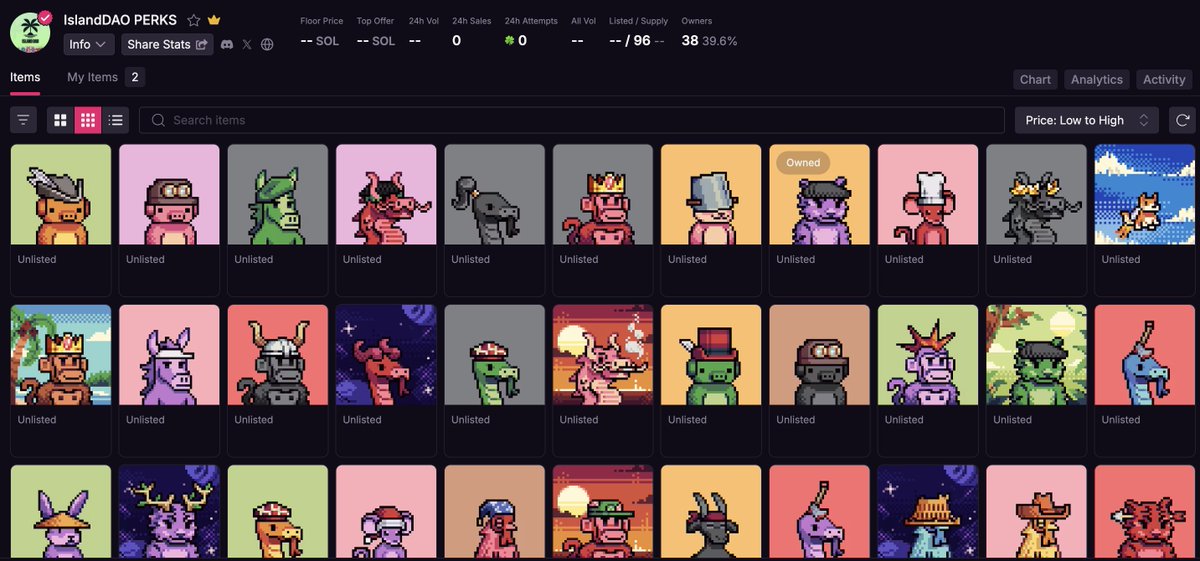Open the collection's Discord link icon
1200x561 pixels.
coord(227,44)
